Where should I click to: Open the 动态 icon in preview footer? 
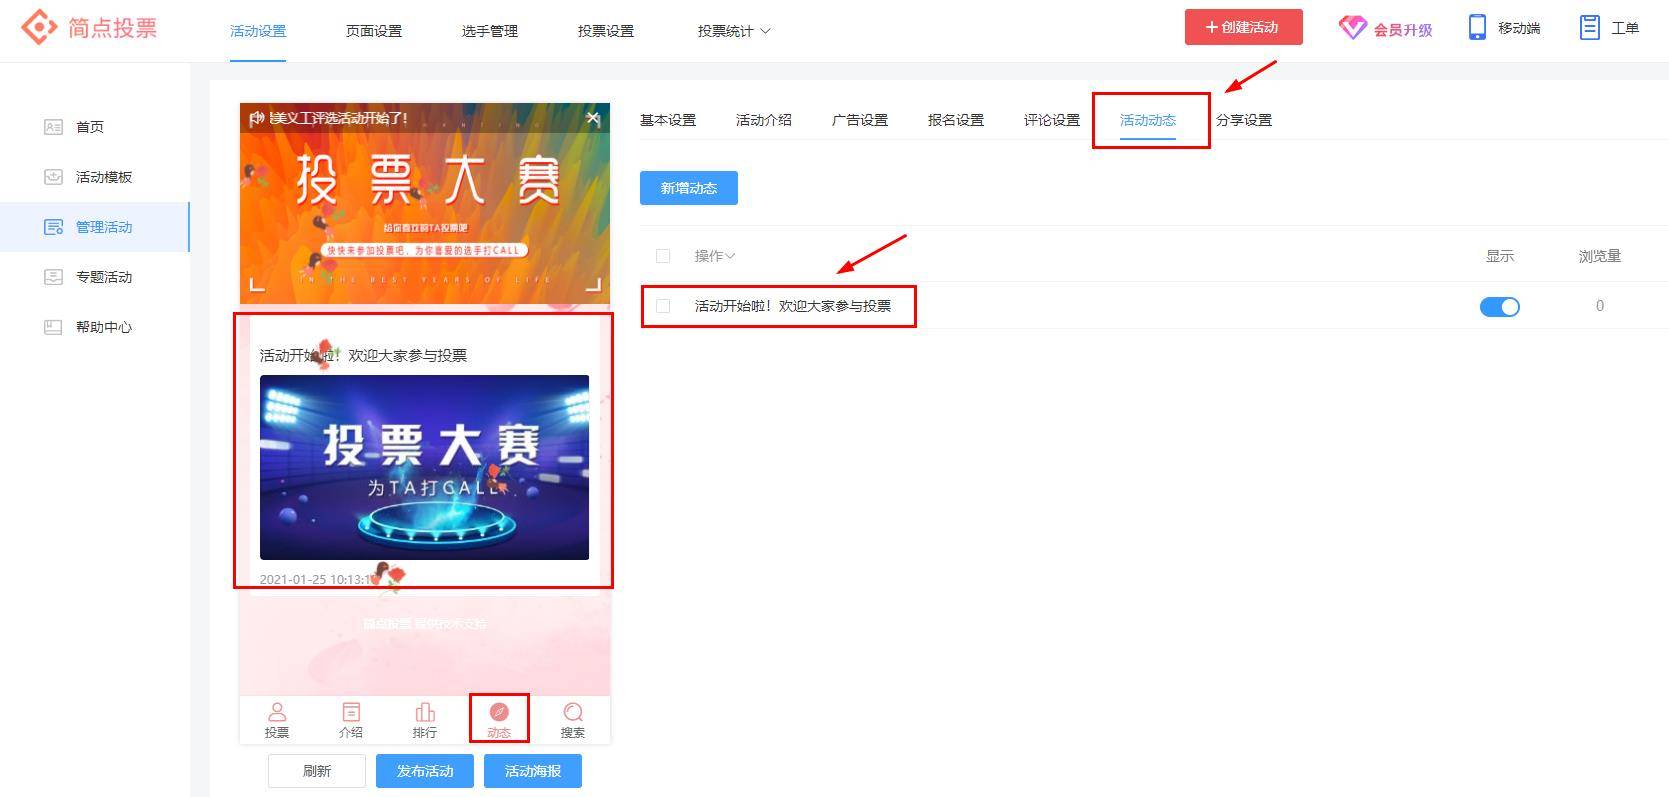[x=499, y=712]
